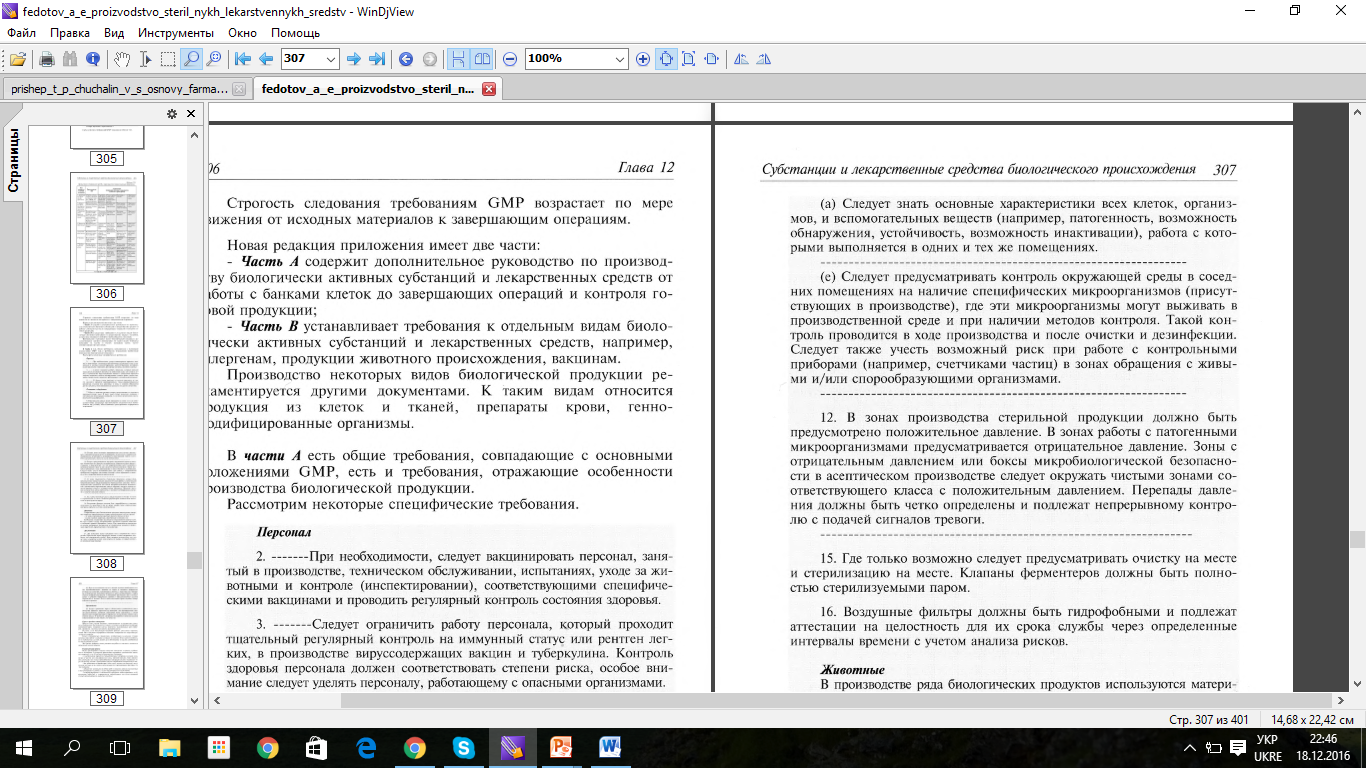Open the Инструменты menu

click(x=176, y=33)
